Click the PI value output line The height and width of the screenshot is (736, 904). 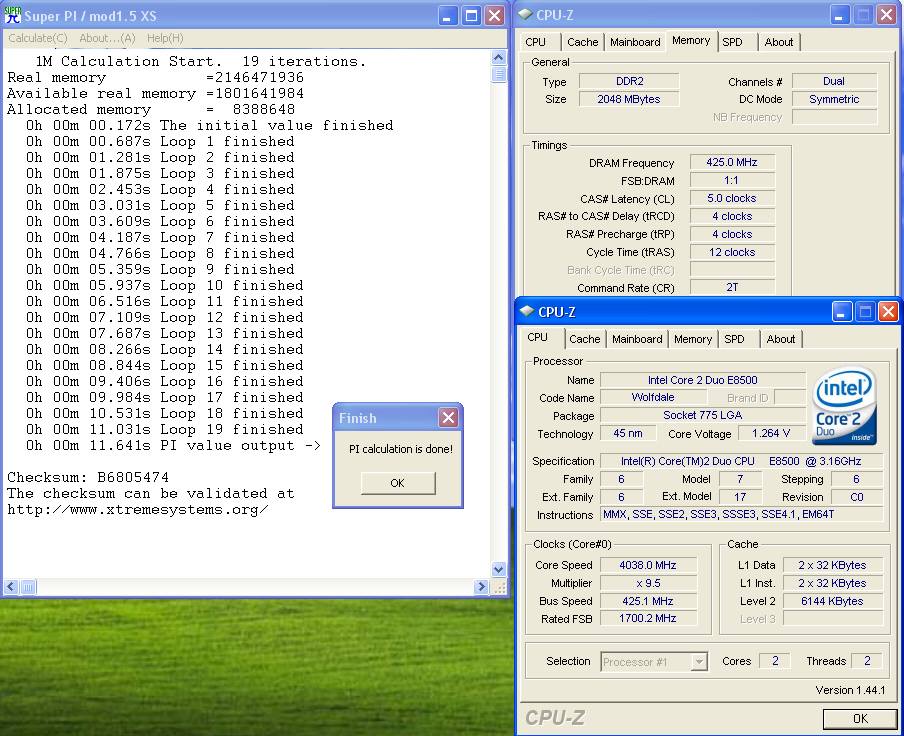(x=173, y=446)
